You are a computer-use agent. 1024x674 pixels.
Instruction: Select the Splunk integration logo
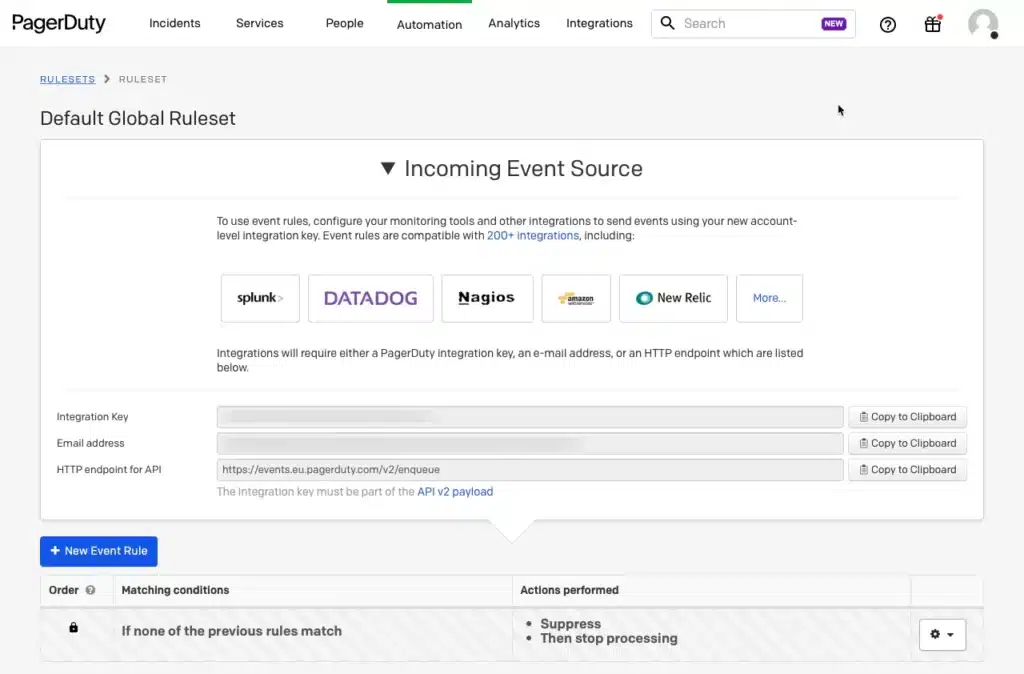pos(260,298)
